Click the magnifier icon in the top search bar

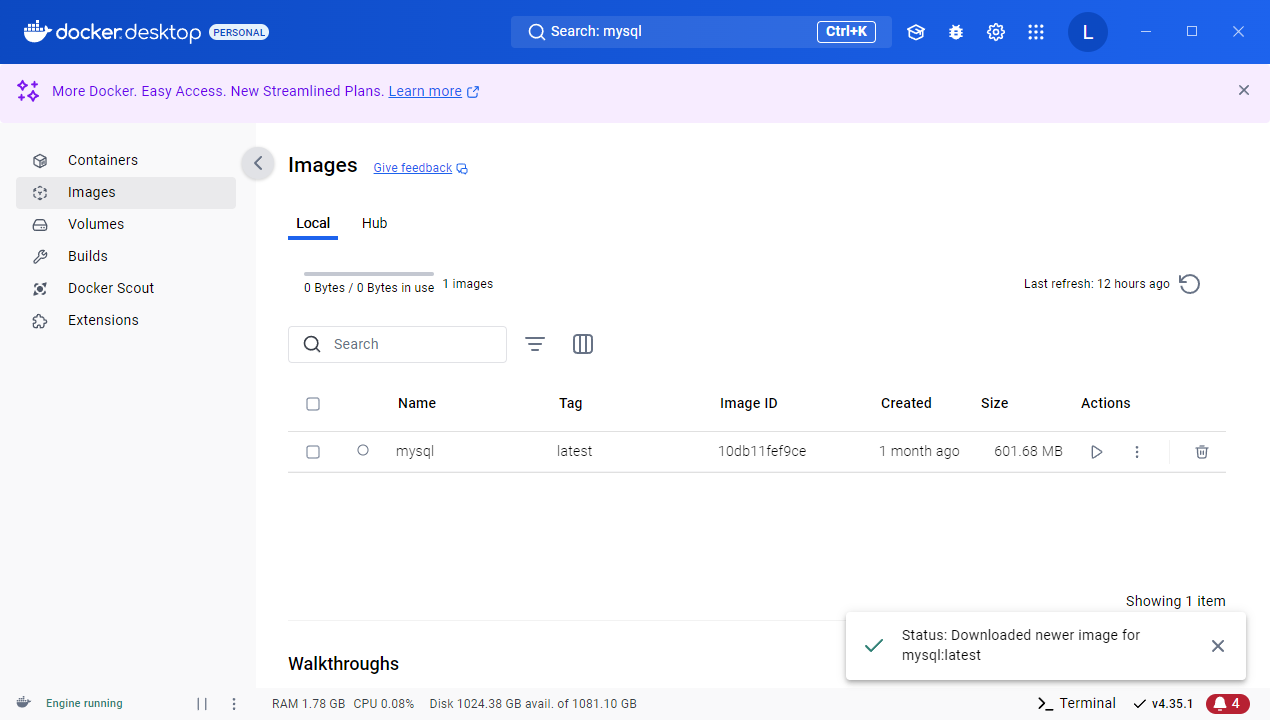(537, 32)
